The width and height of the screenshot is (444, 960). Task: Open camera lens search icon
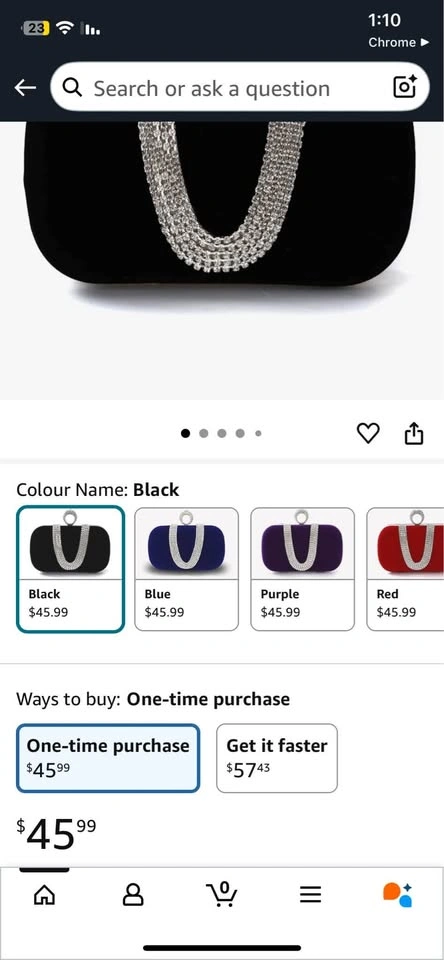pos(404,87)
